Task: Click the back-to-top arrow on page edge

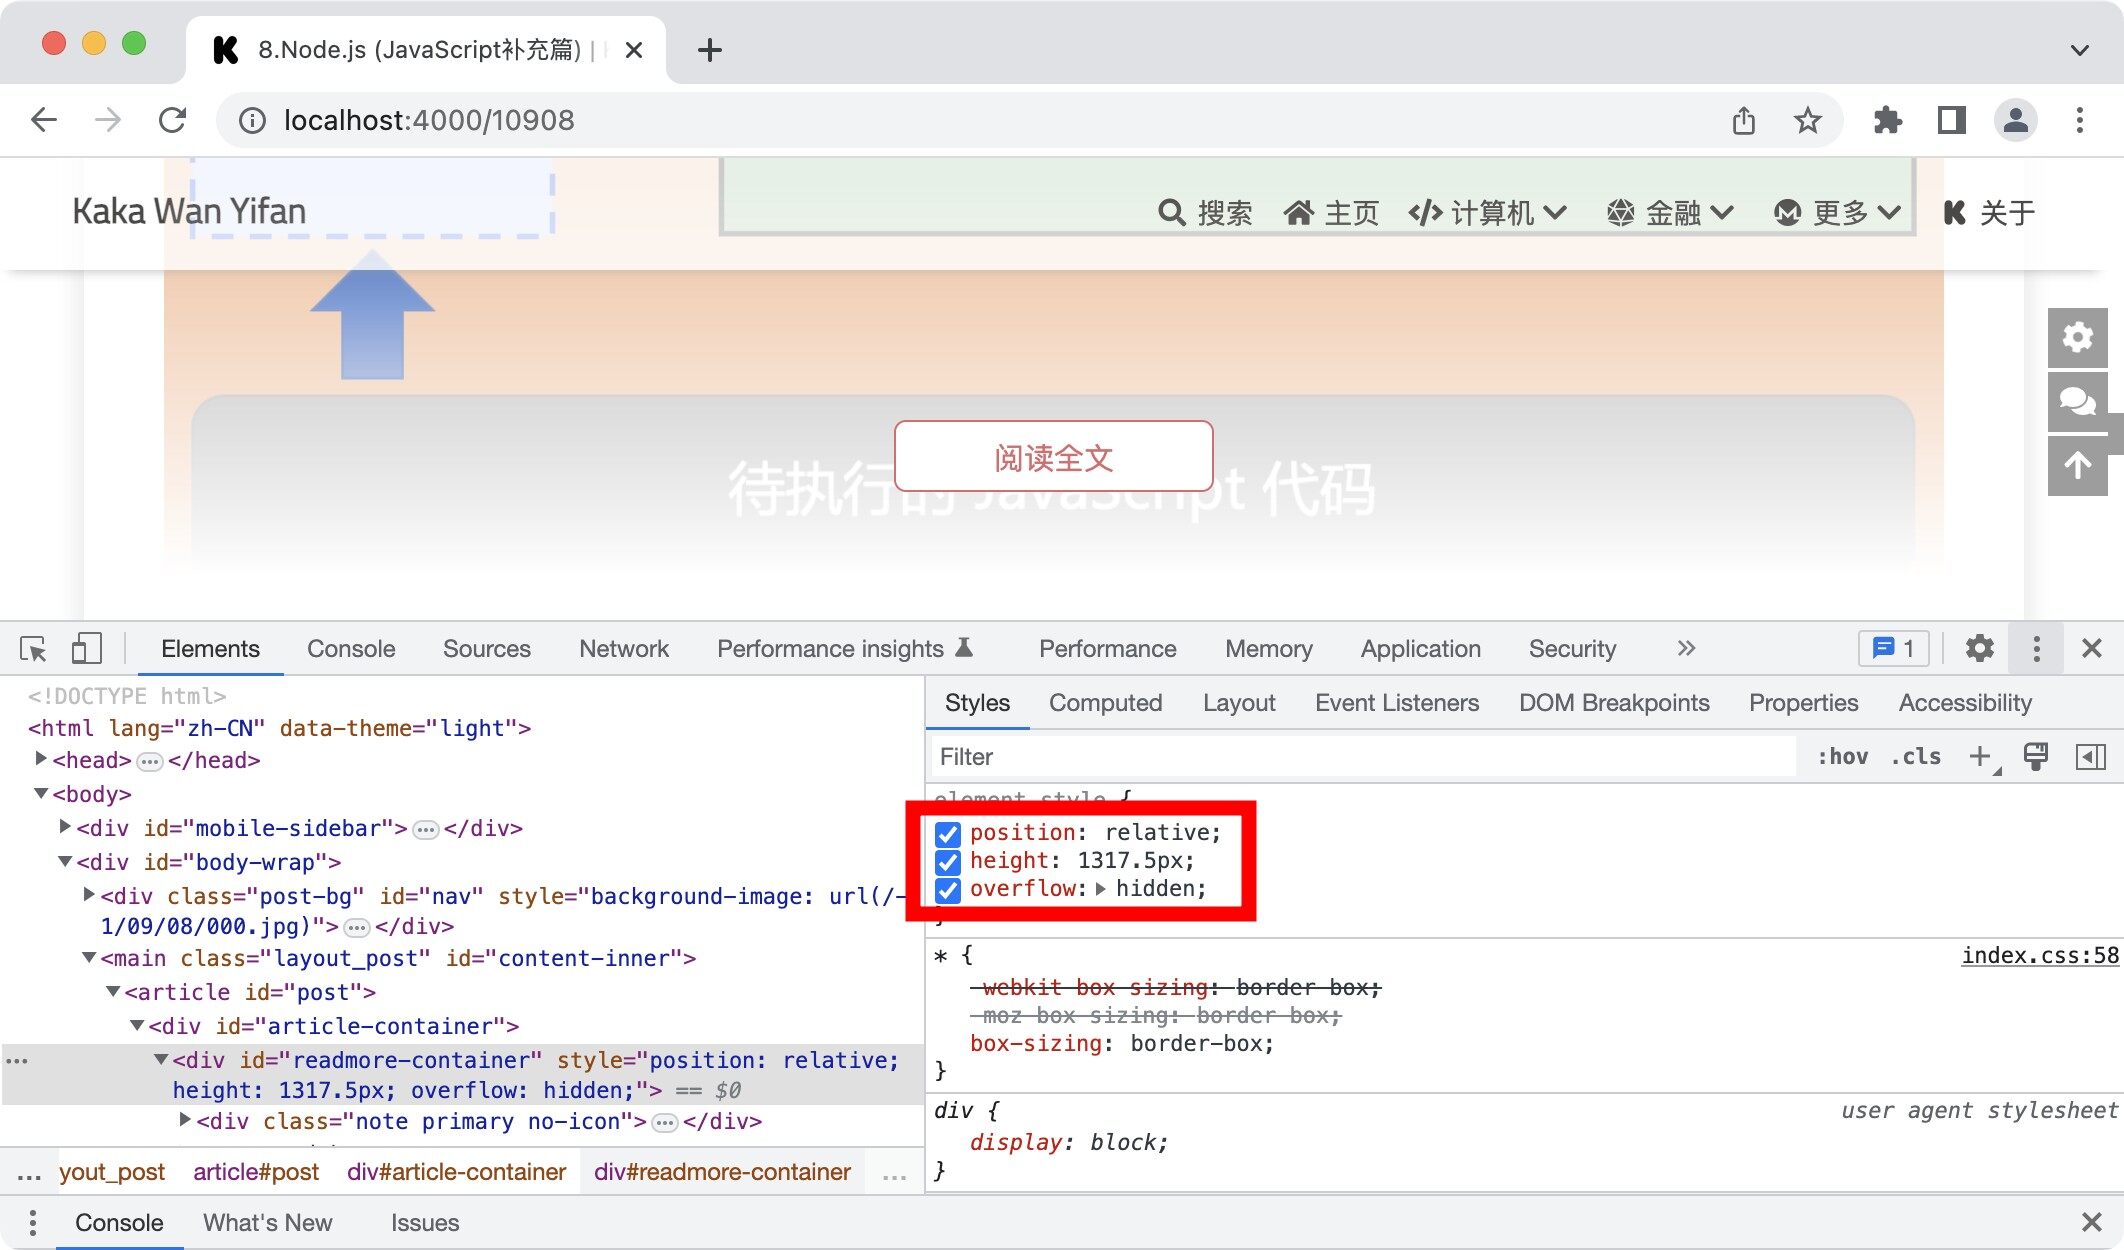Action: pyautogui.click(x=2079, y=463)
